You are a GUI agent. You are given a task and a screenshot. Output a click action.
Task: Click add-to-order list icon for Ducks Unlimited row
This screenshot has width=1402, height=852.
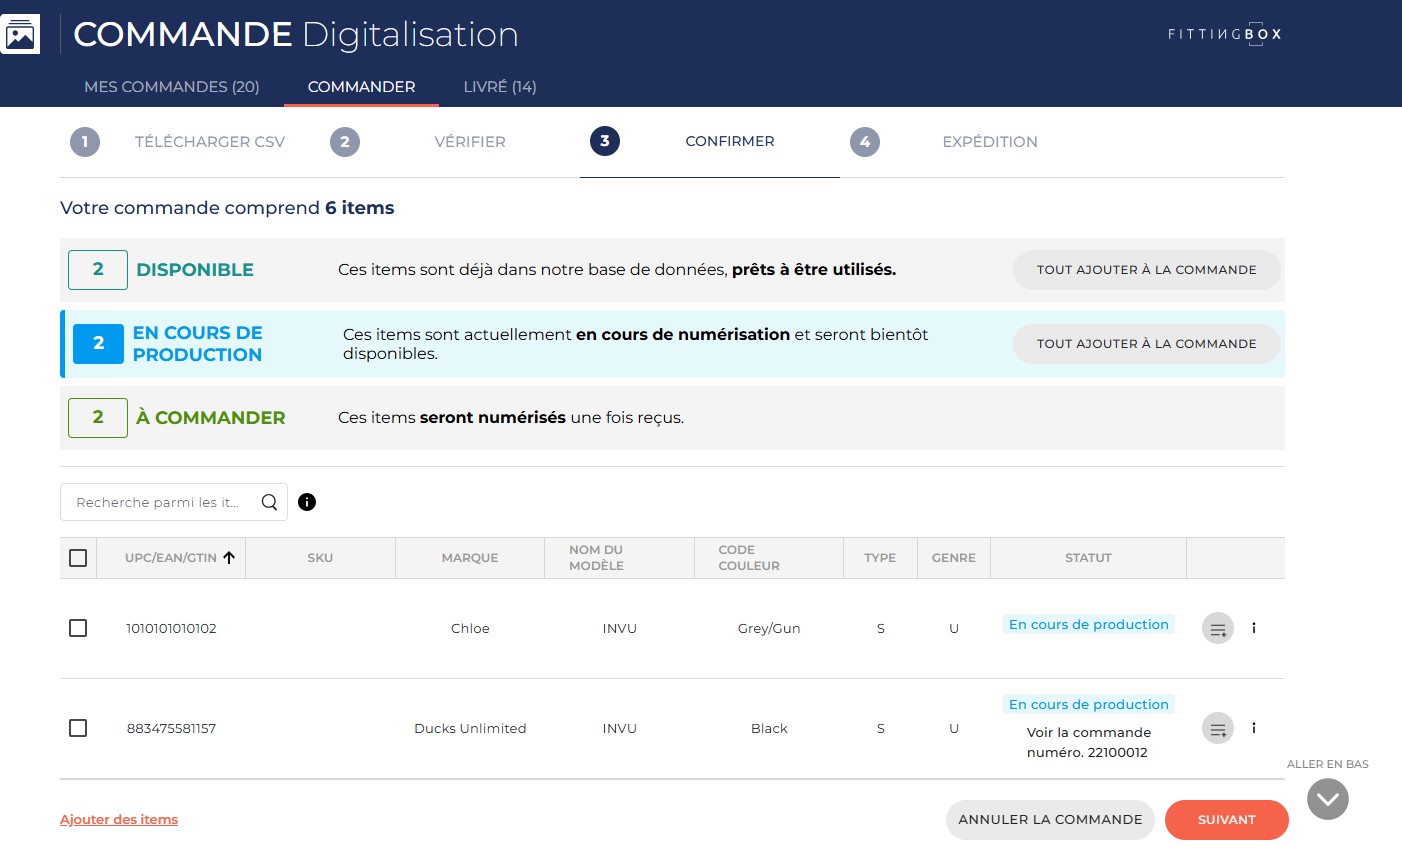pos(1217,729)
